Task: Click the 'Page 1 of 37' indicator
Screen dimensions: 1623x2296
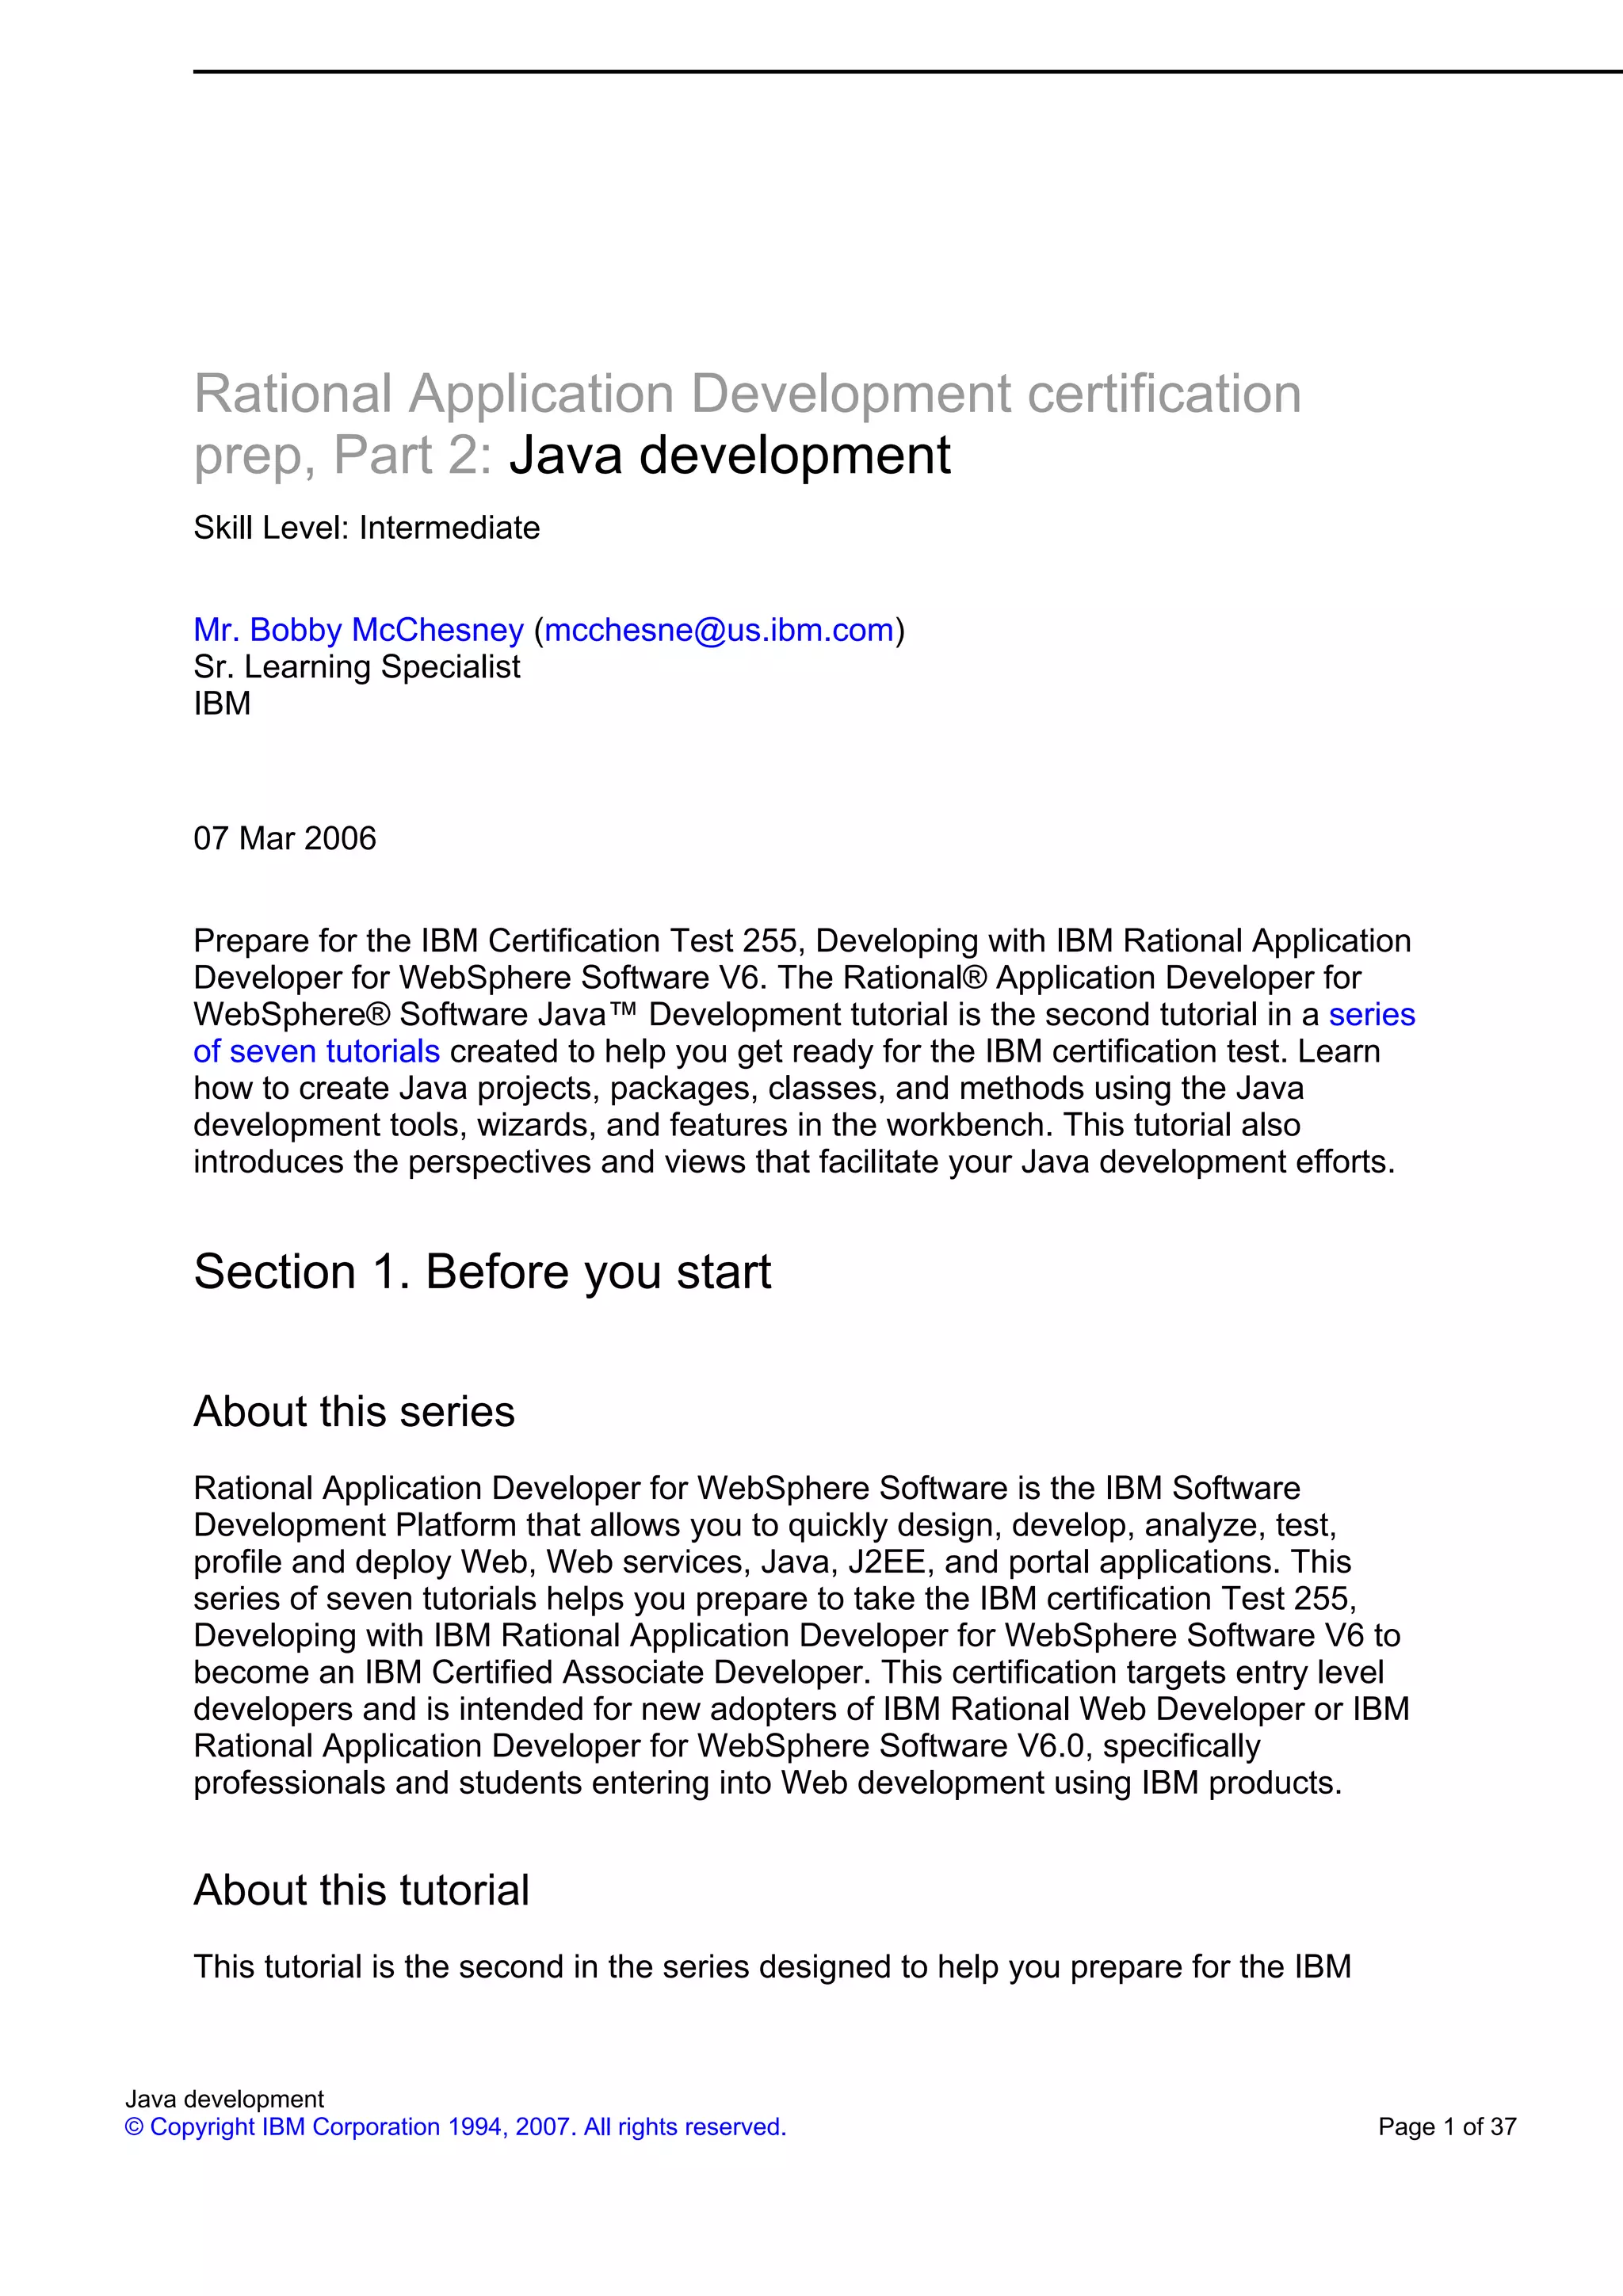Action: click(1446, 2127)
